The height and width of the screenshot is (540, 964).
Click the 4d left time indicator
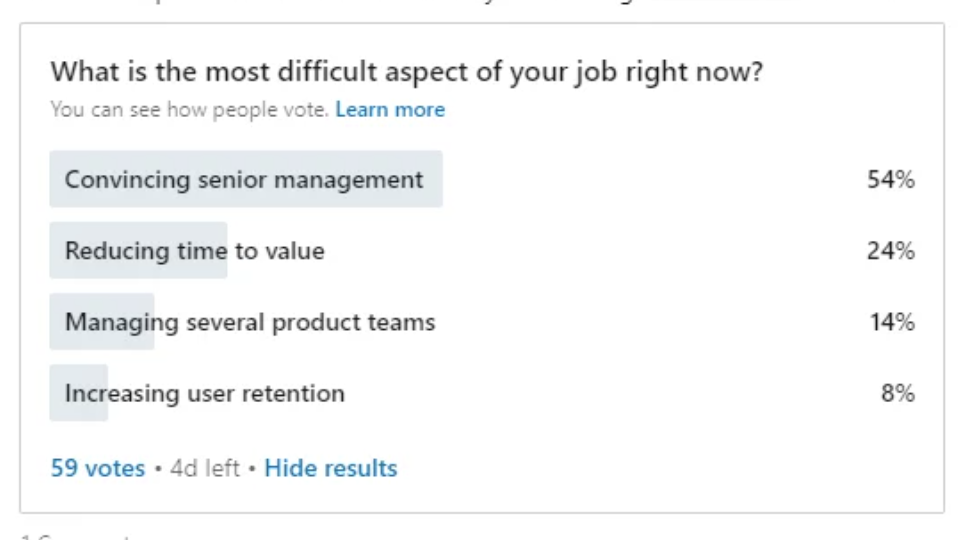point(204,468)
